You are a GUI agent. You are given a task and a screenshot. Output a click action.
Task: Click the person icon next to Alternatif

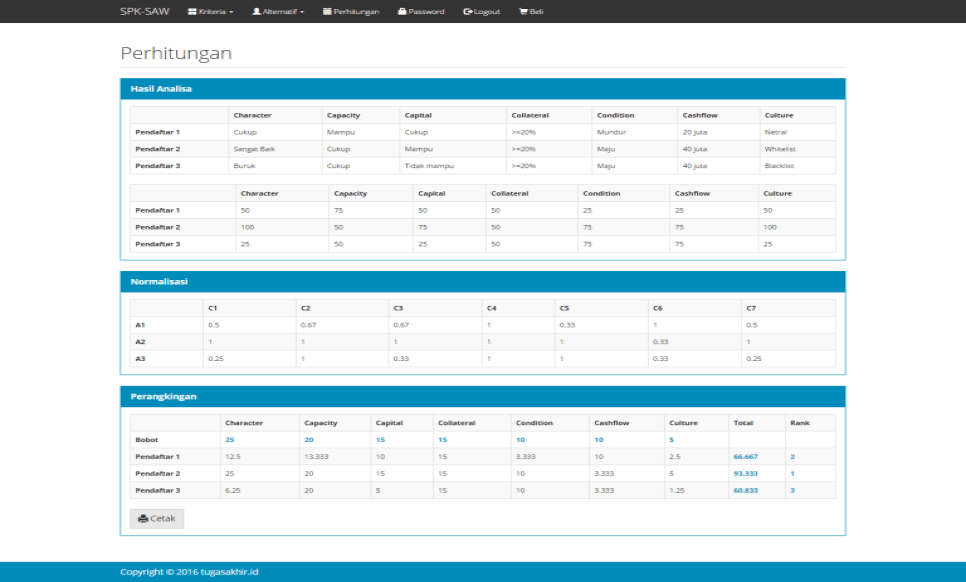[257, 11]
